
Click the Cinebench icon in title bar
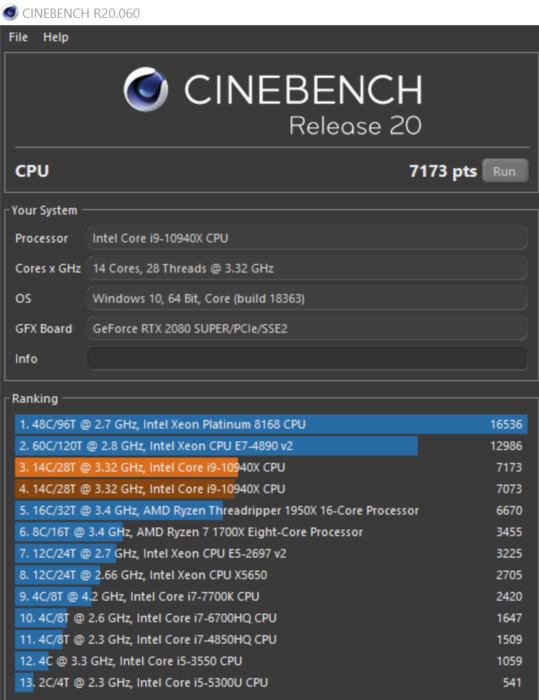10,12
